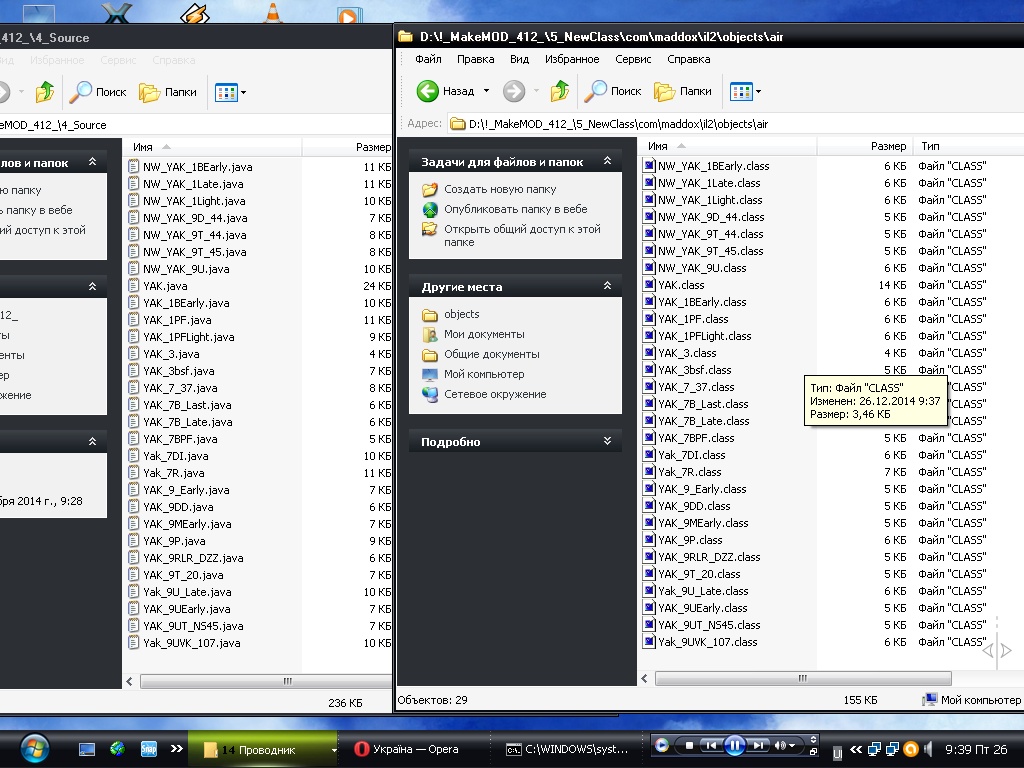
Task: Select YAK_9T_20.java filename
Action: (184, 575)
